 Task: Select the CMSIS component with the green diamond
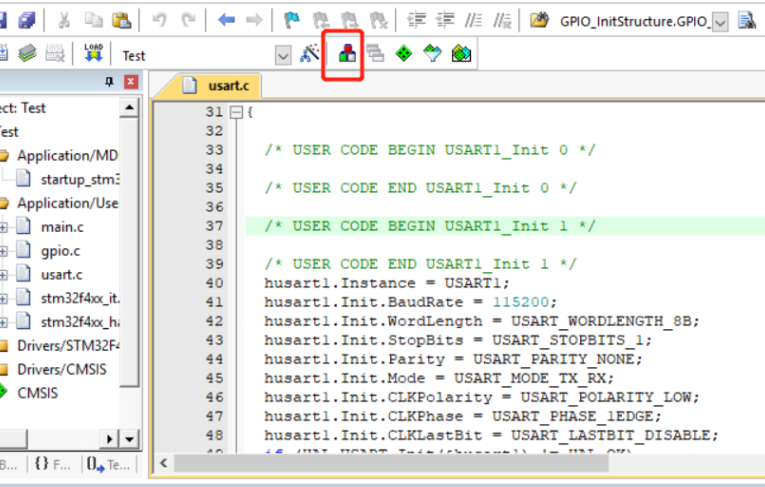coord(37,393)
